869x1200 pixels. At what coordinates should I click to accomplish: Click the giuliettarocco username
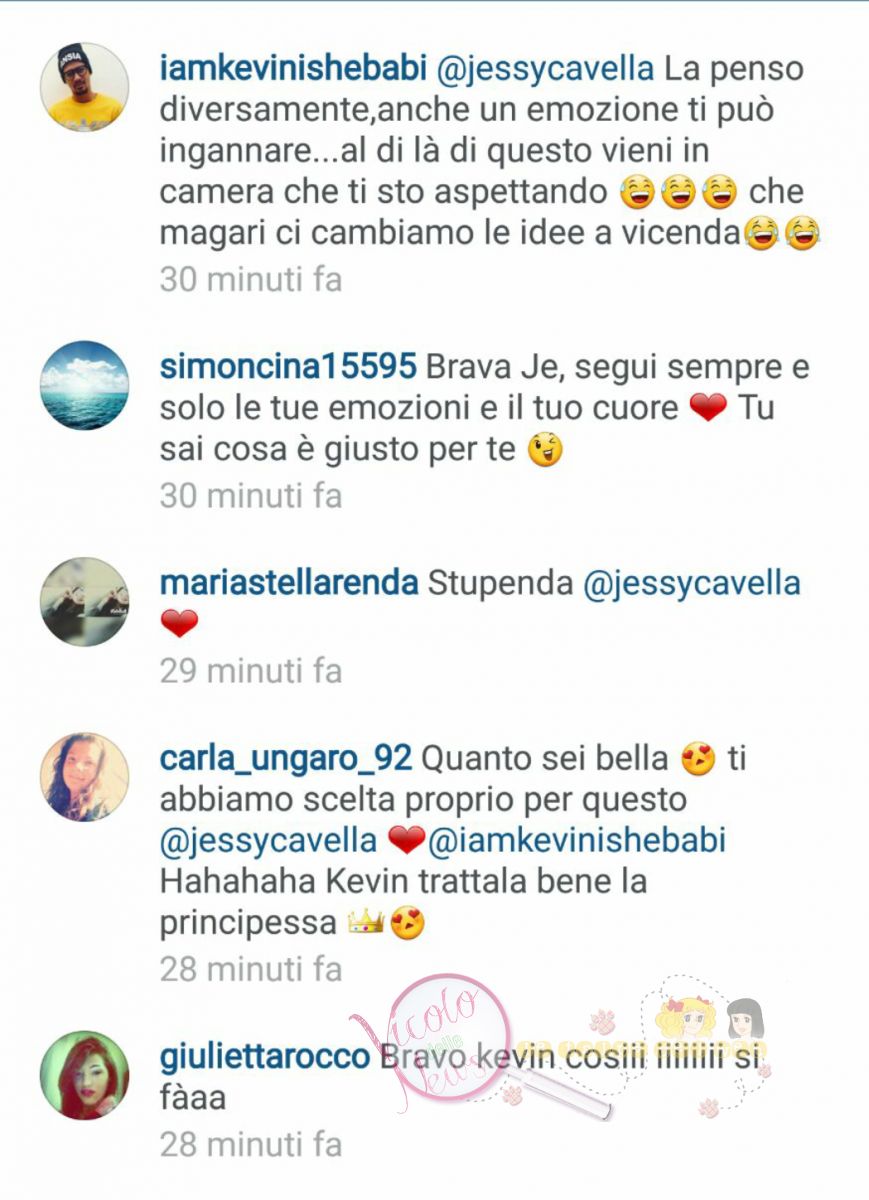tap(265, 1058)
